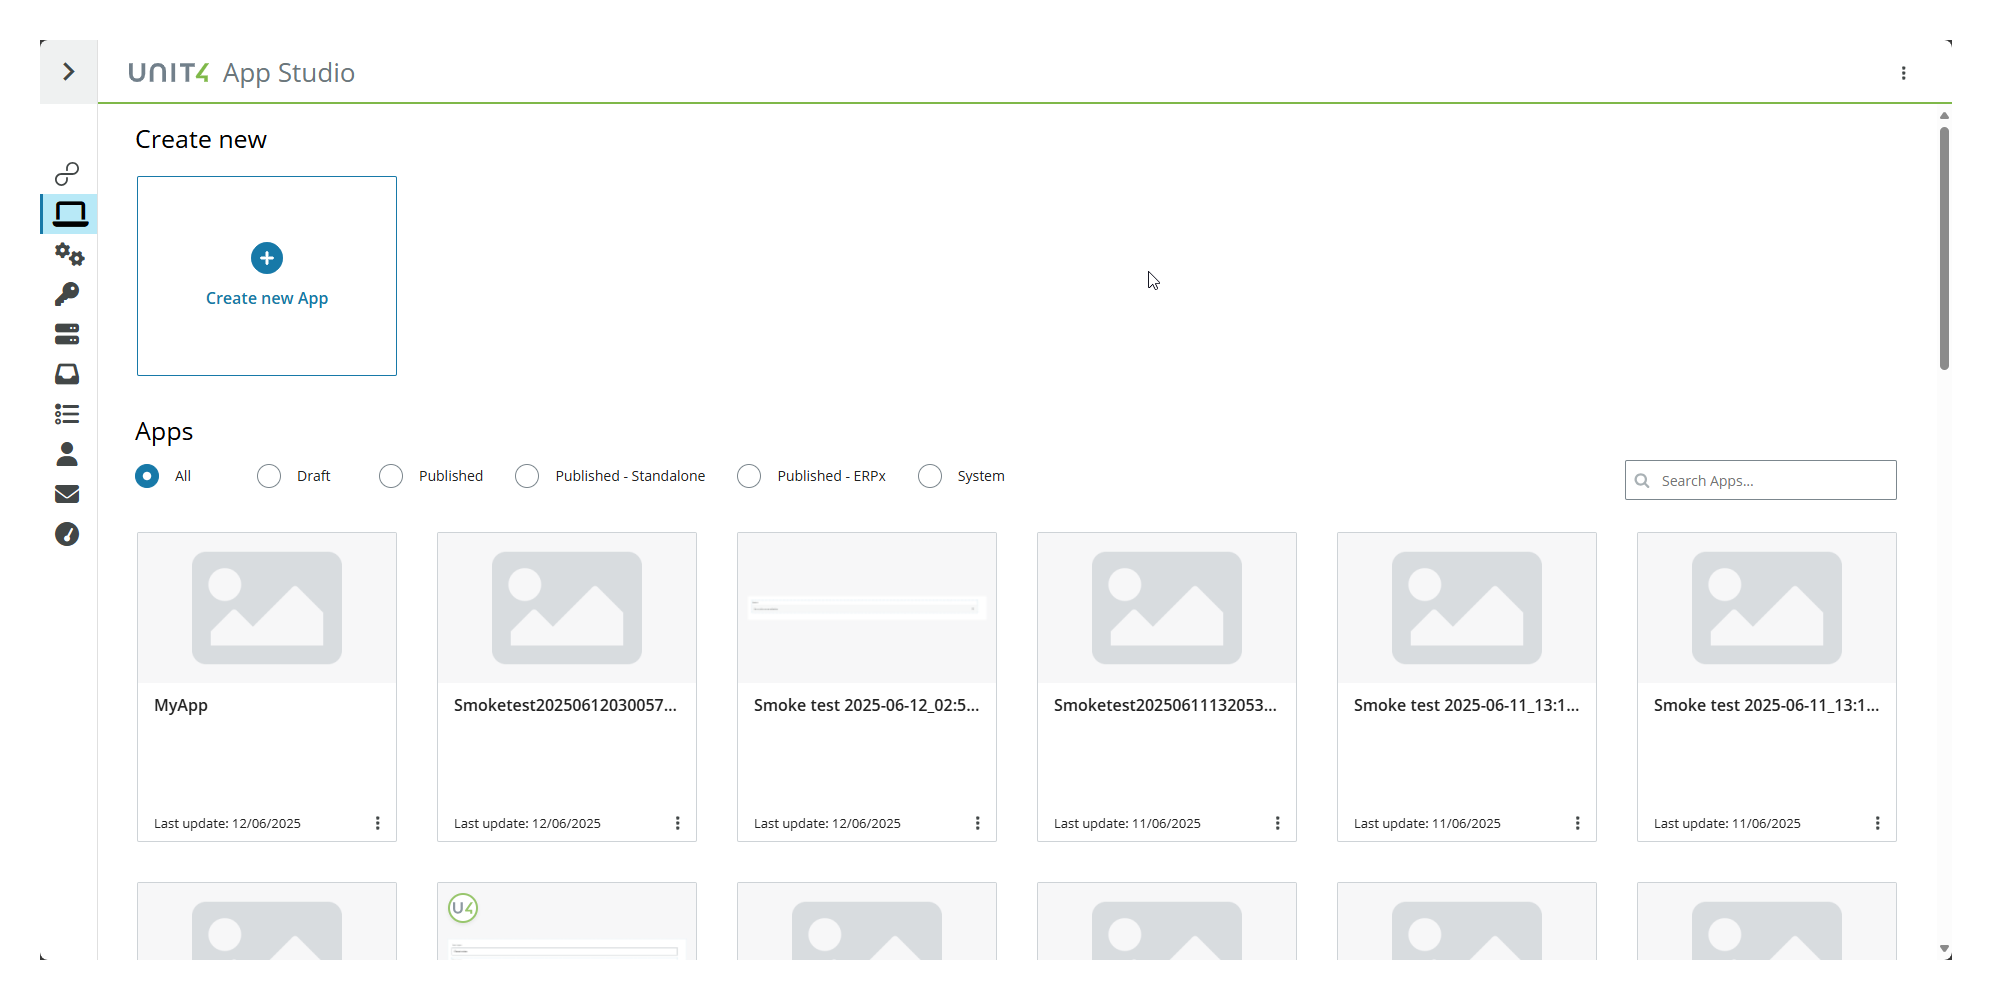The height and width of the screenshot is (1000, 1992).
Task: Click the speedometer dashboard icon in the sidebar
Action: (x=67, y=534)
